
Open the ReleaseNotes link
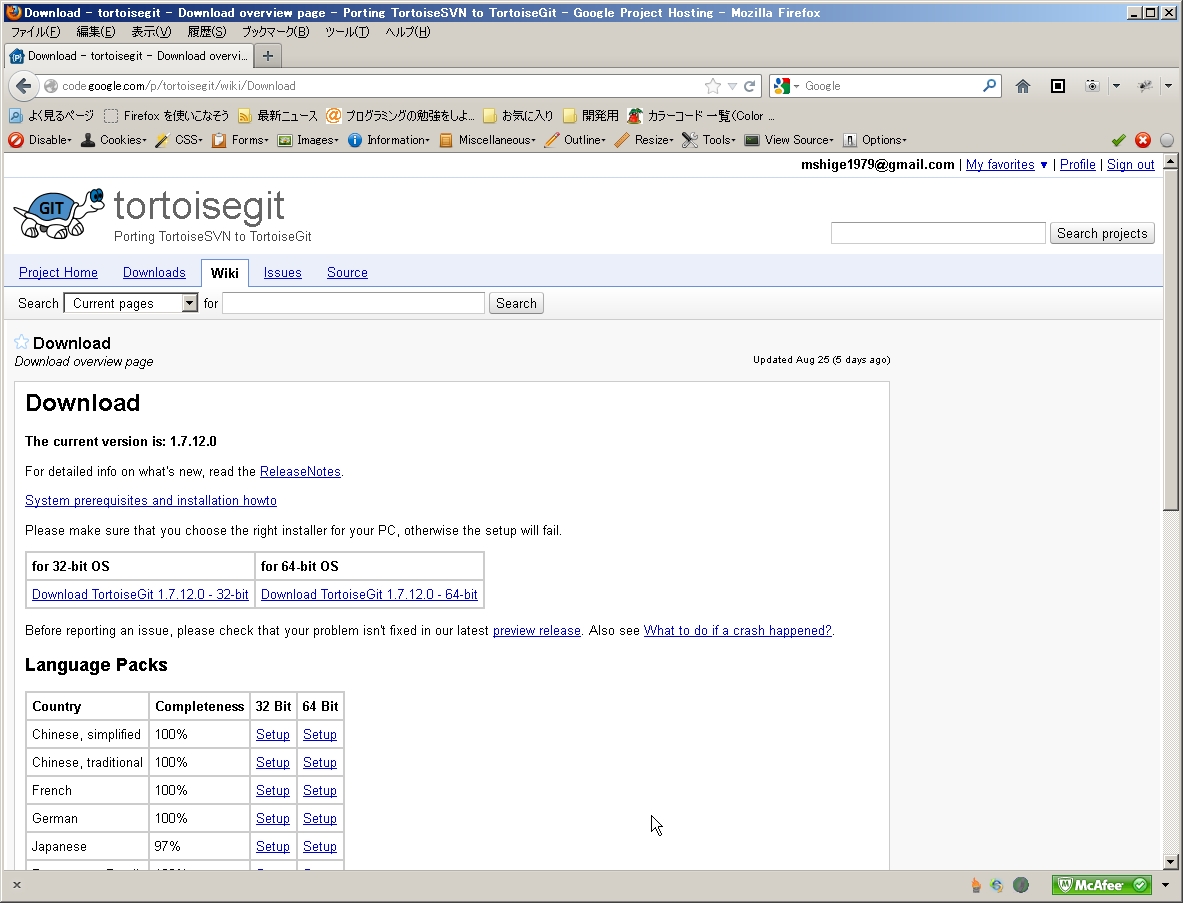pos(300,471)
